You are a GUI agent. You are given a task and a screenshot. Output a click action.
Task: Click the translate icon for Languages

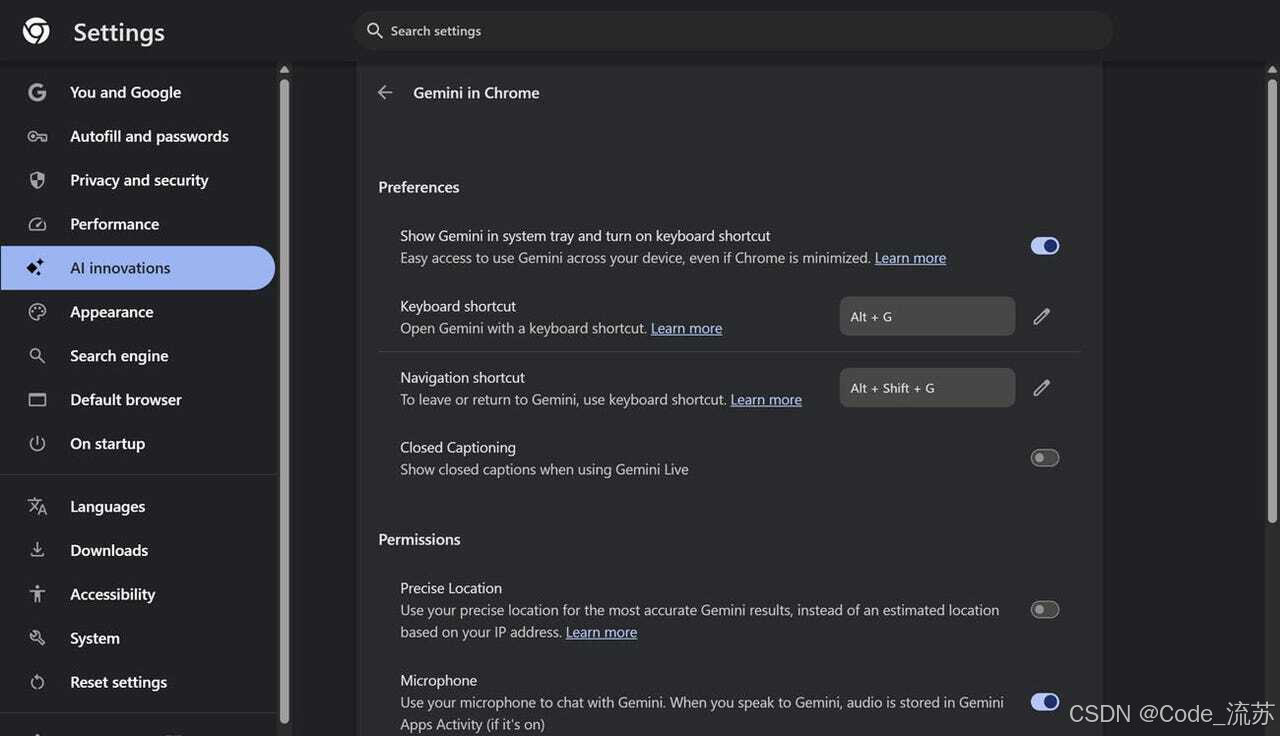coord(37,506)
